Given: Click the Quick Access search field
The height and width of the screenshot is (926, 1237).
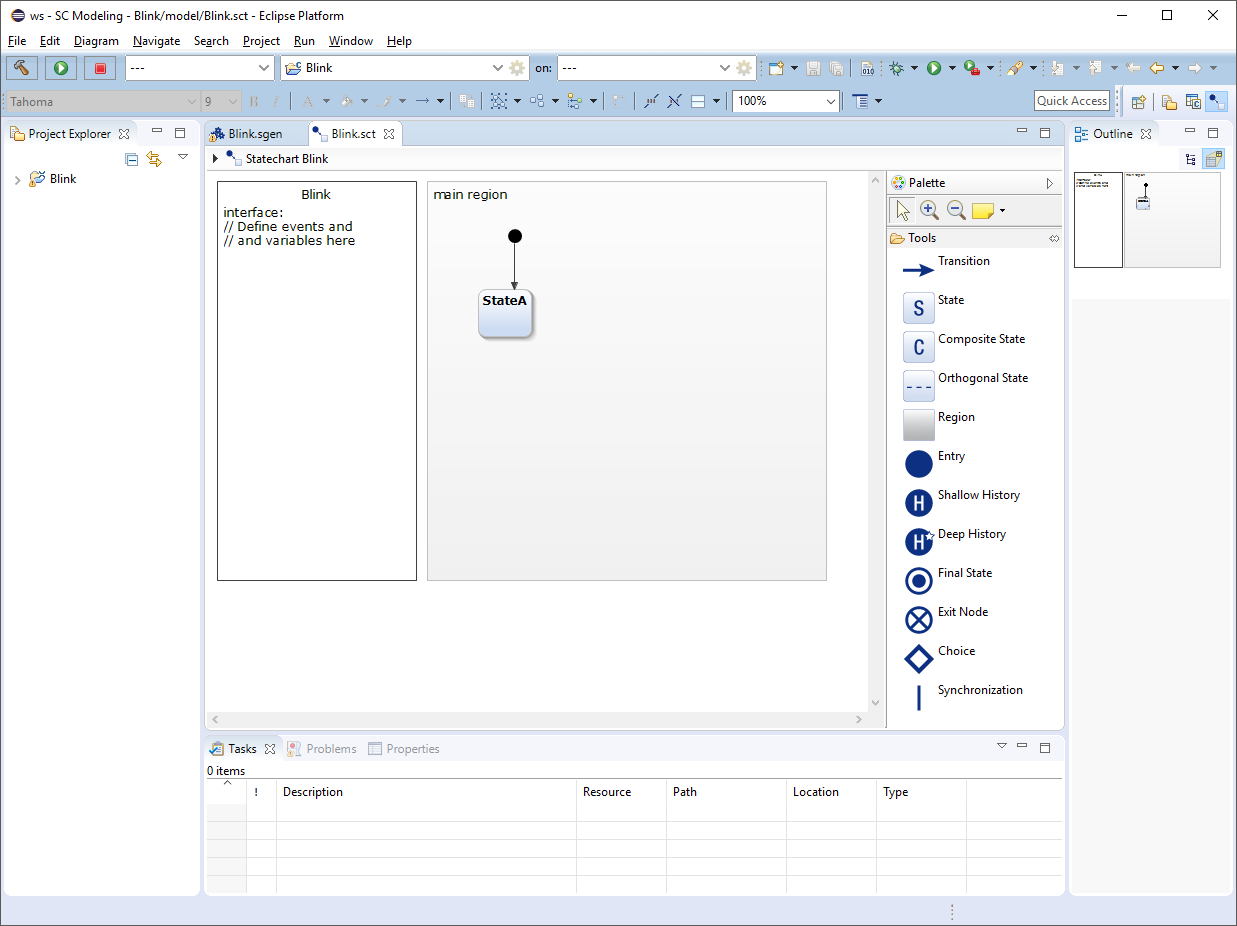Looking at the screenshot, I should pyautogui.click(x=1071, y=101).
